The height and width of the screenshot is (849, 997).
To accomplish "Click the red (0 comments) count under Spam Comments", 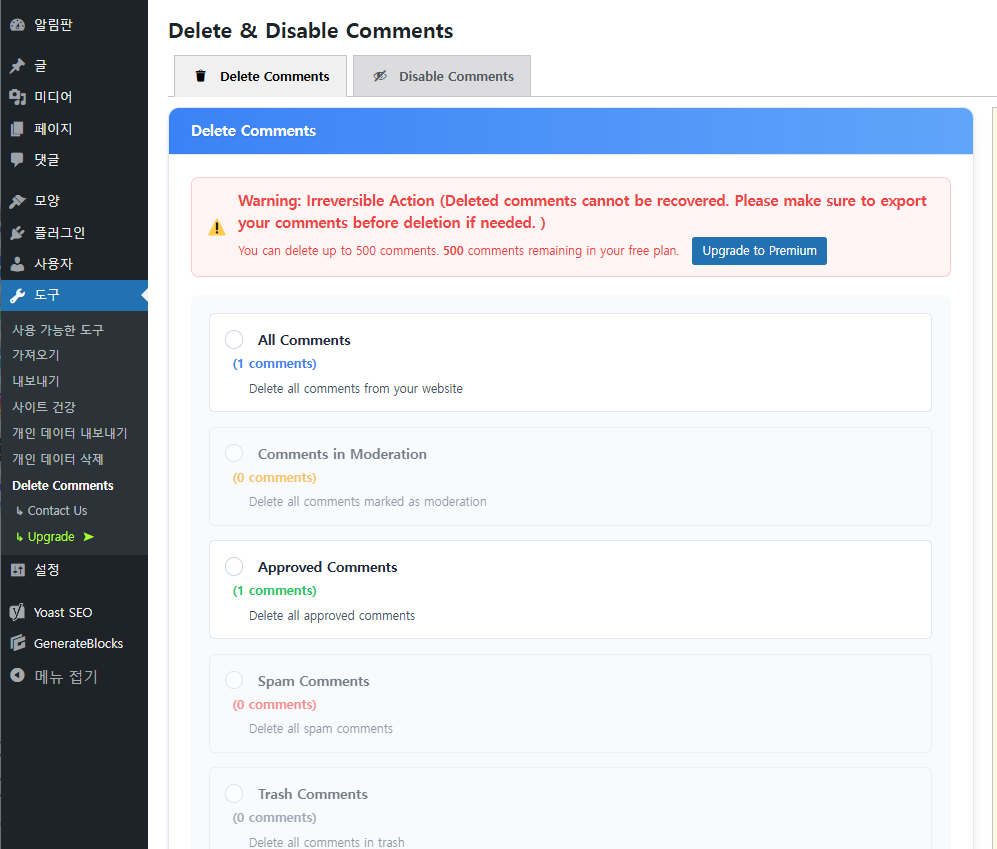I will tap(275, 705).
